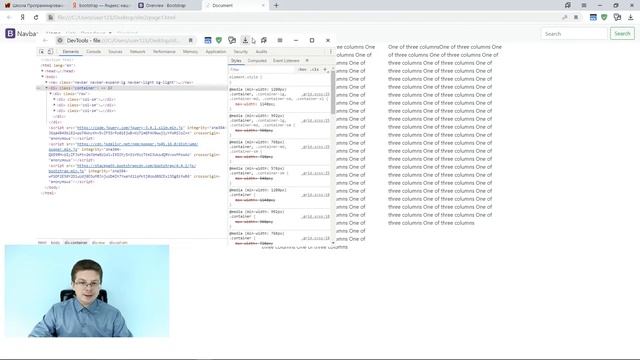
Task: Open downloads icon in DevTools window toolbar
Action: click(x=245, y=40)
